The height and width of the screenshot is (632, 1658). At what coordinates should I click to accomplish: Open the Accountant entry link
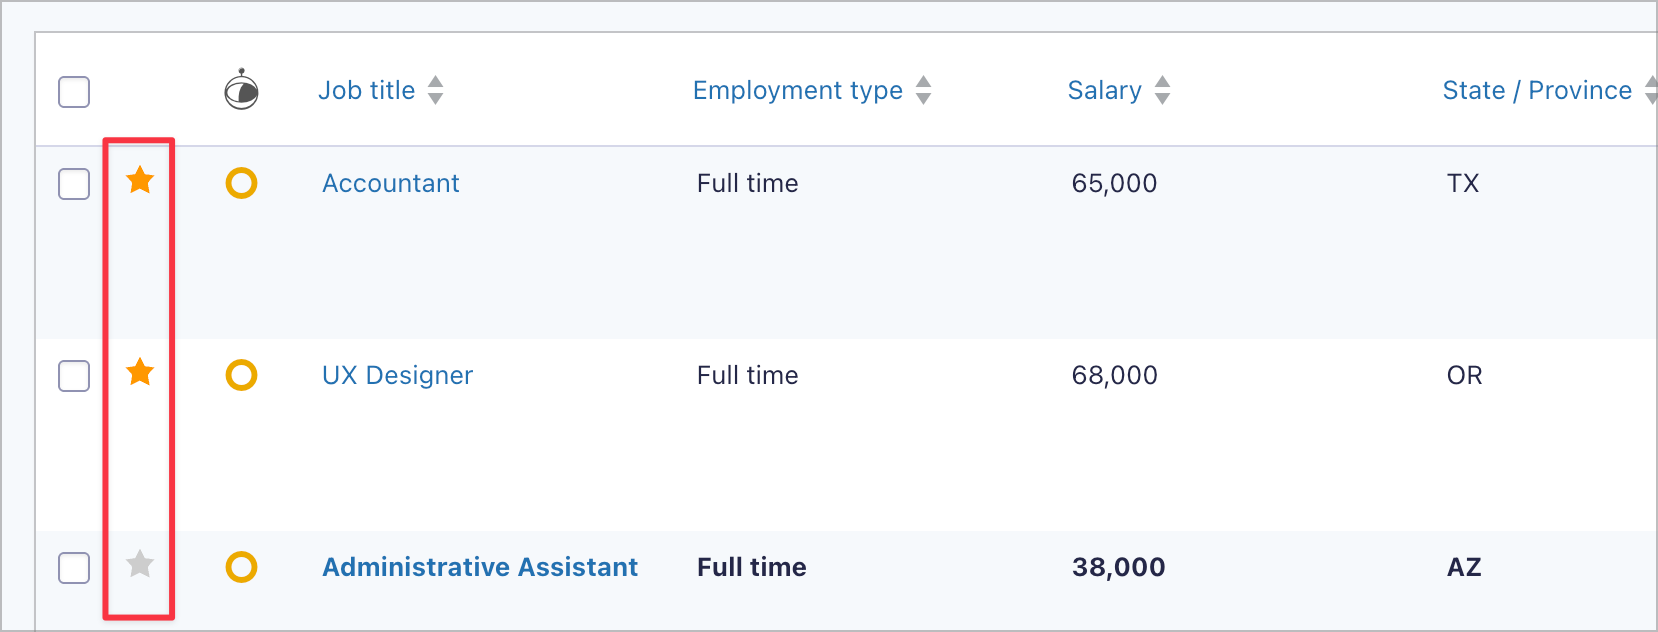coord(390,183)
